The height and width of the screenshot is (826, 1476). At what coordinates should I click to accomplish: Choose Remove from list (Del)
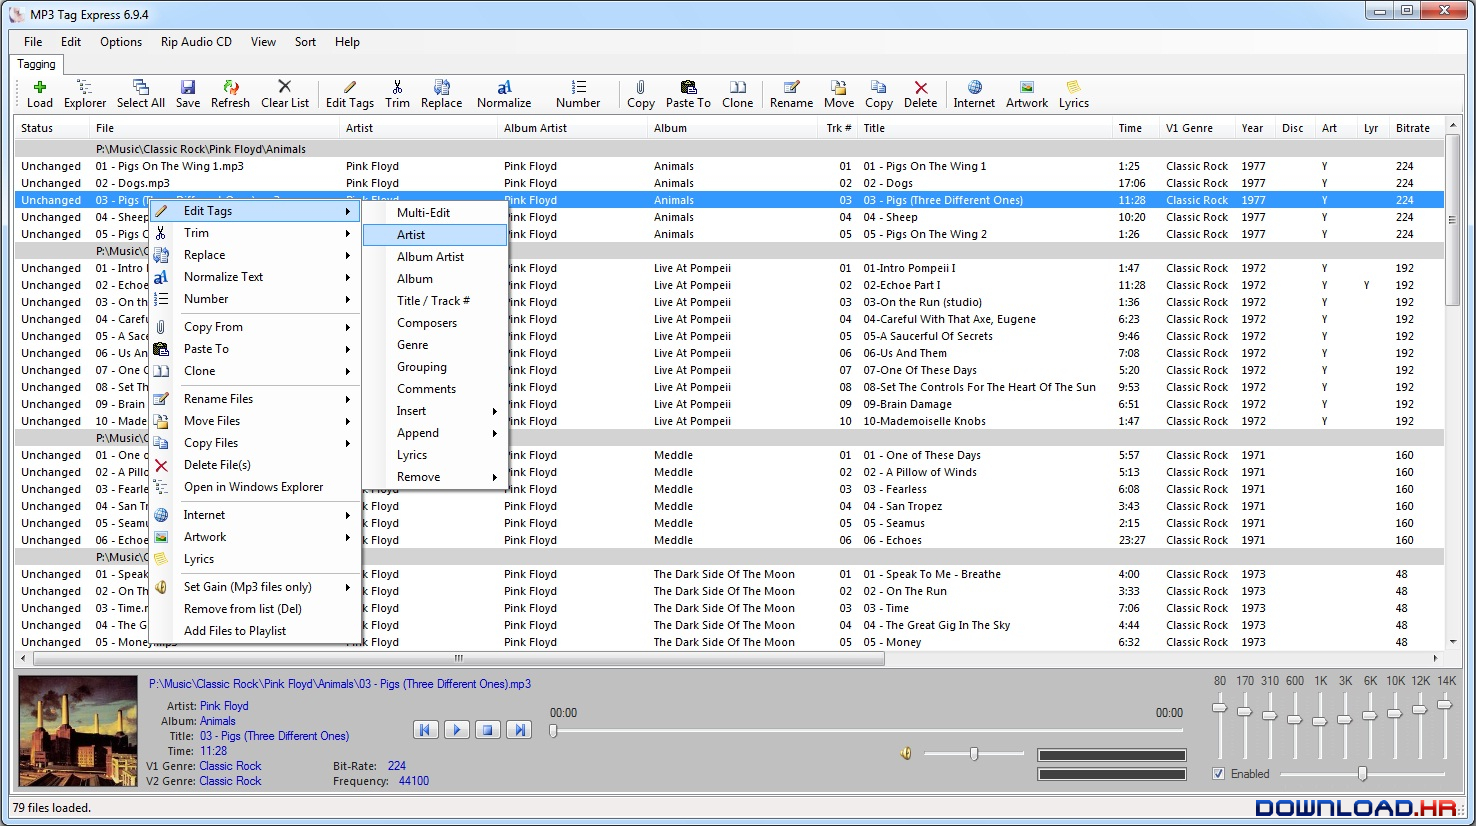point(255,609)
